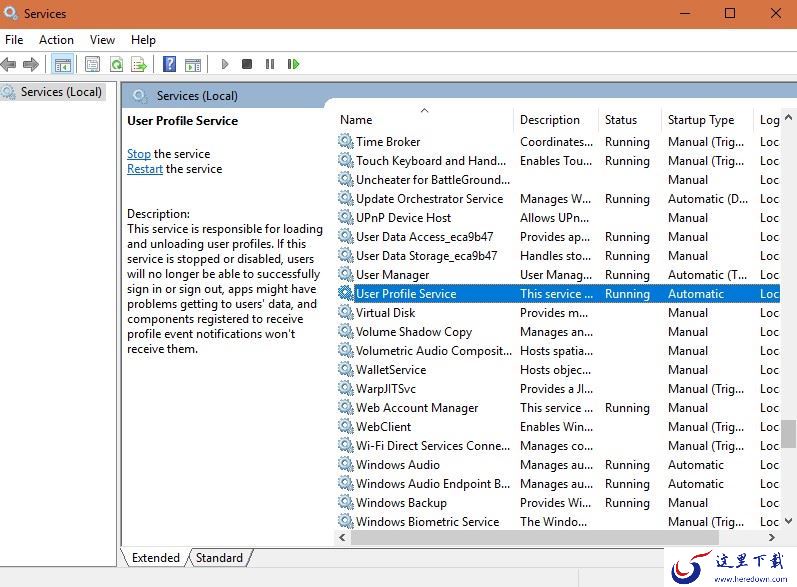Switch to the Standard tab
The width and height of the screenshot is (797, 587).
[x=220, y=558]
